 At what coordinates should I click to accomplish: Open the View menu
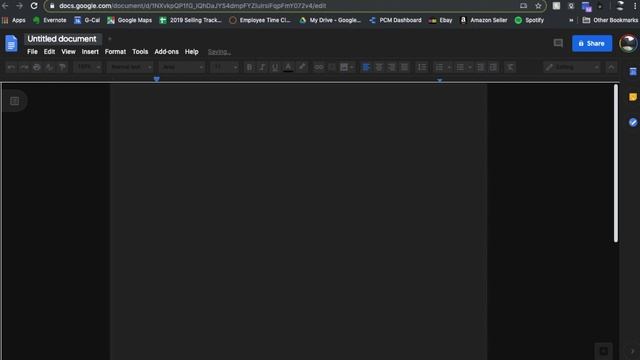click(x=68, y=52)
